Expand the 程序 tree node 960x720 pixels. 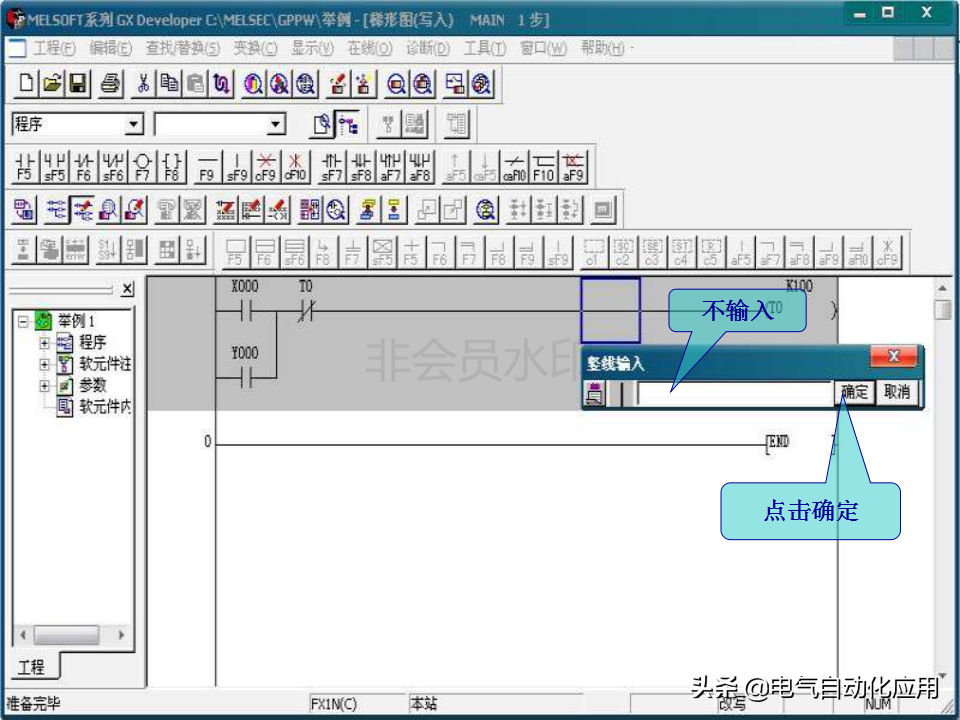pos(44,343)
